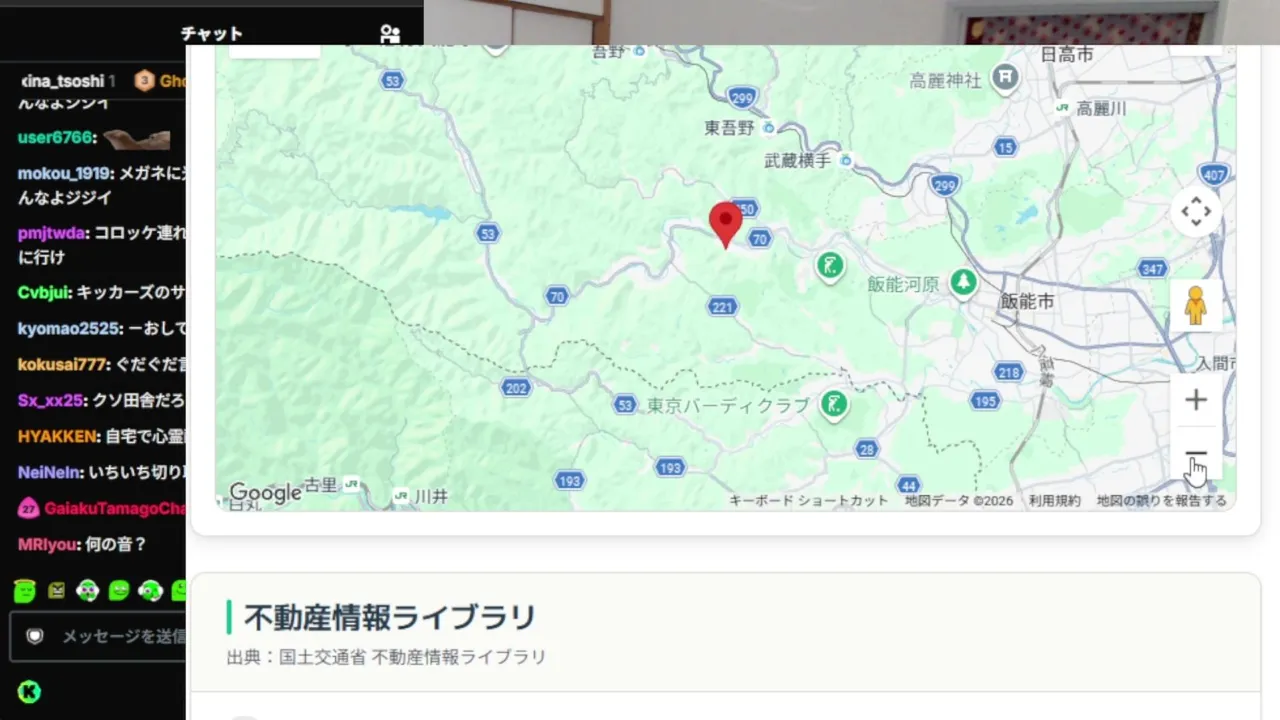This screenshot has height=720, width=1280.
Task: Pick the fourth green smiling emote
Action: click(x=119, y=590)
